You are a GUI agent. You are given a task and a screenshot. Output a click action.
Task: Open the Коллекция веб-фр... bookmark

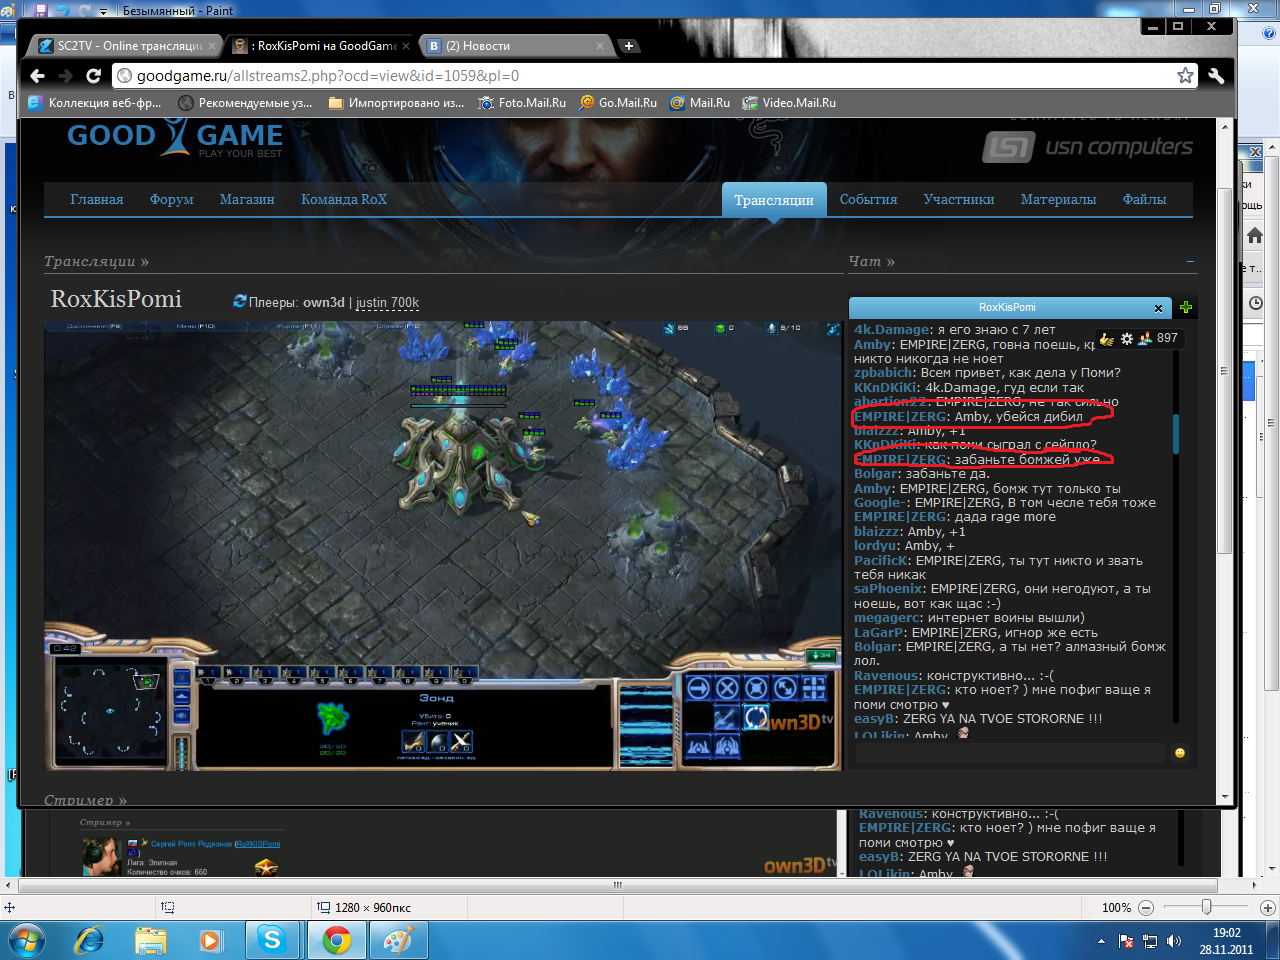point(95,103)
